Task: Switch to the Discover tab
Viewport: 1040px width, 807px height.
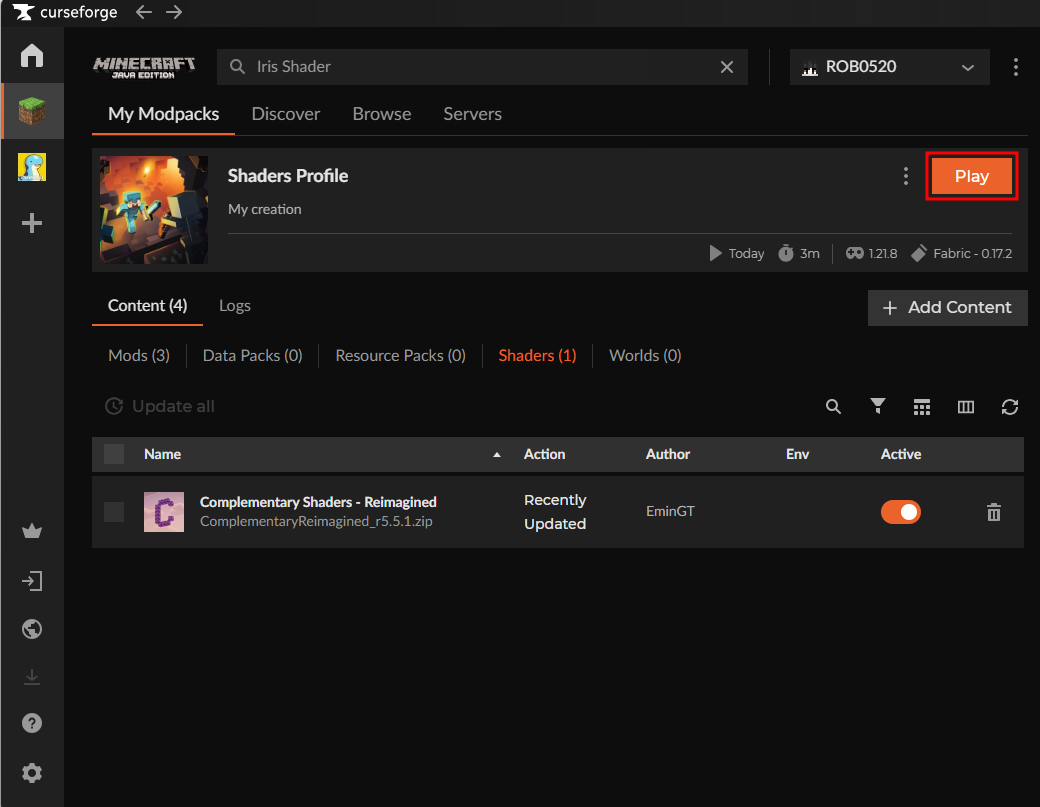Action: (x=286, y=114)
